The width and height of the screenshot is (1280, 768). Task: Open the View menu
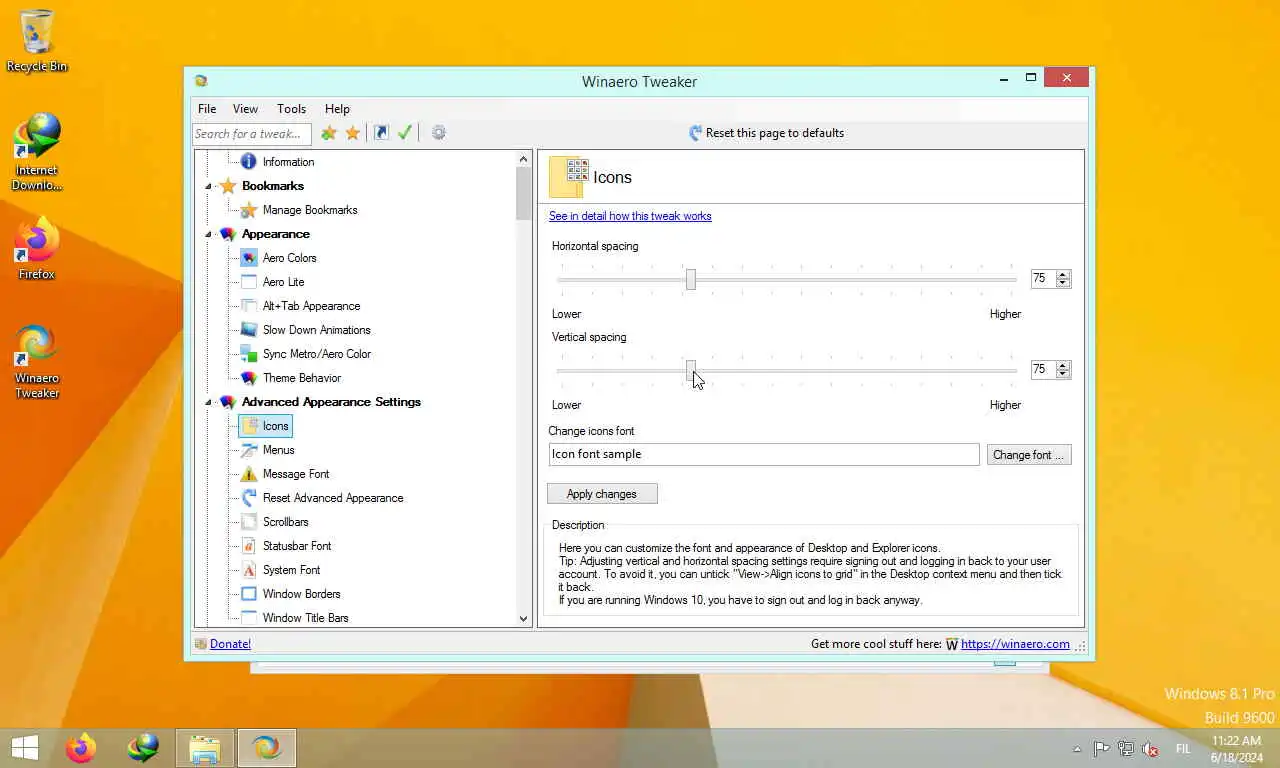[245, 109]
